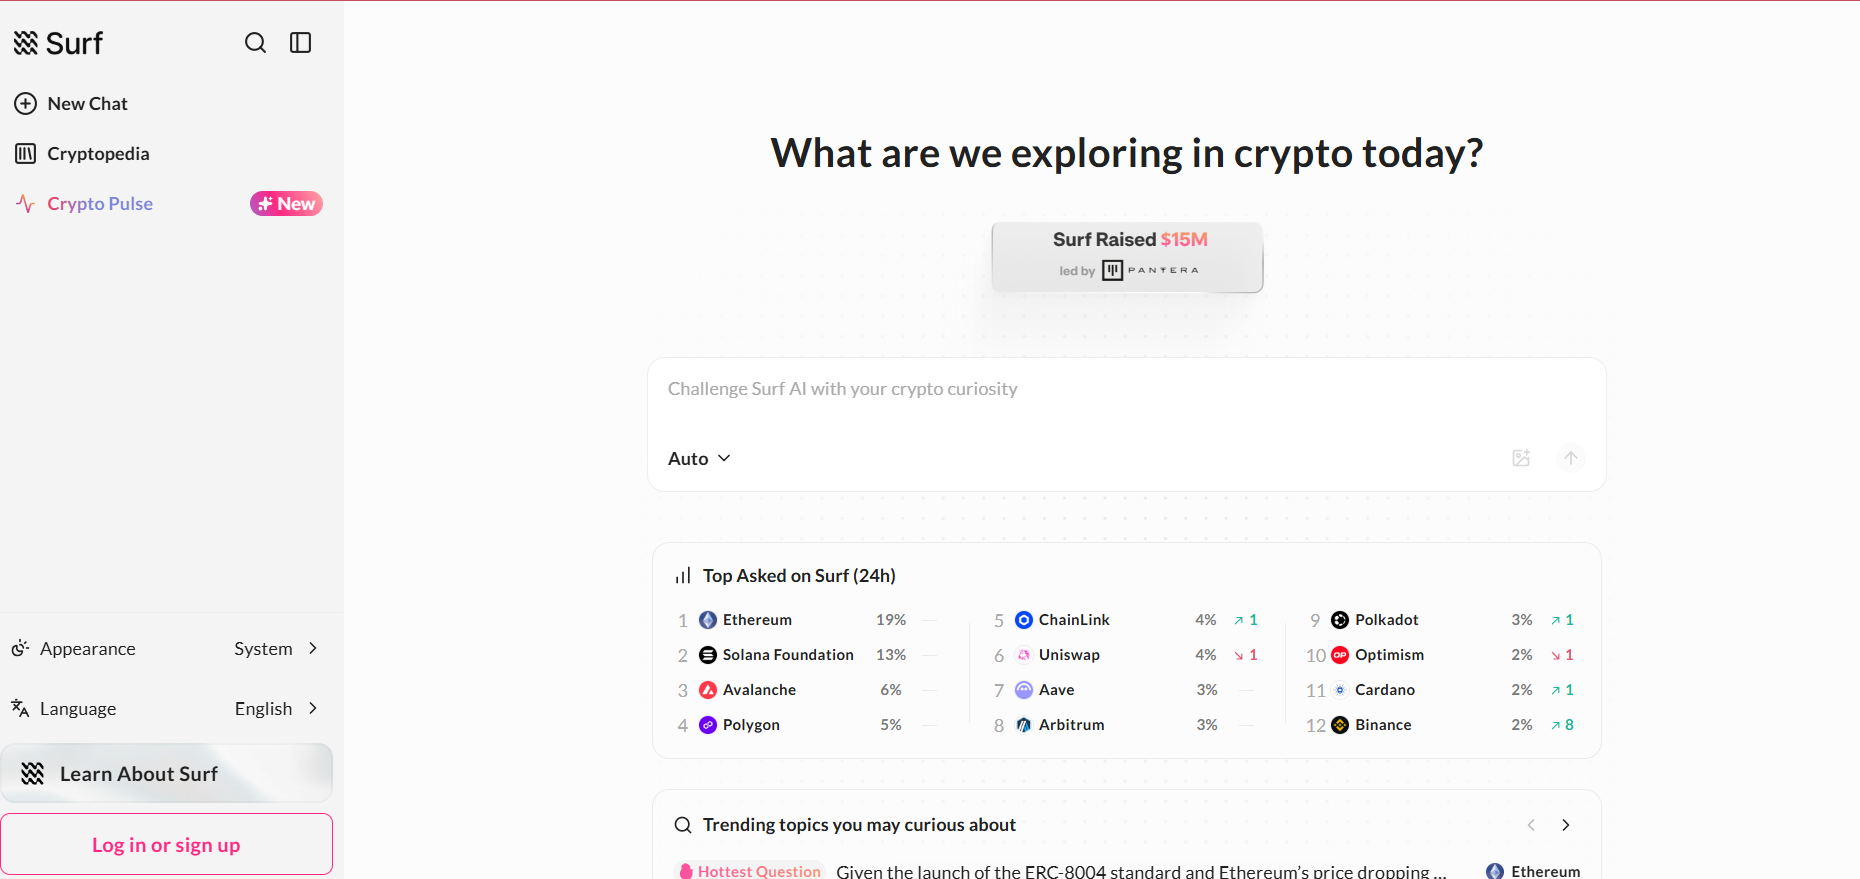The height and width of the screenshot is (879, 1860).
Task: Open the Auto mode dropdown
Action: pos(699,458)
